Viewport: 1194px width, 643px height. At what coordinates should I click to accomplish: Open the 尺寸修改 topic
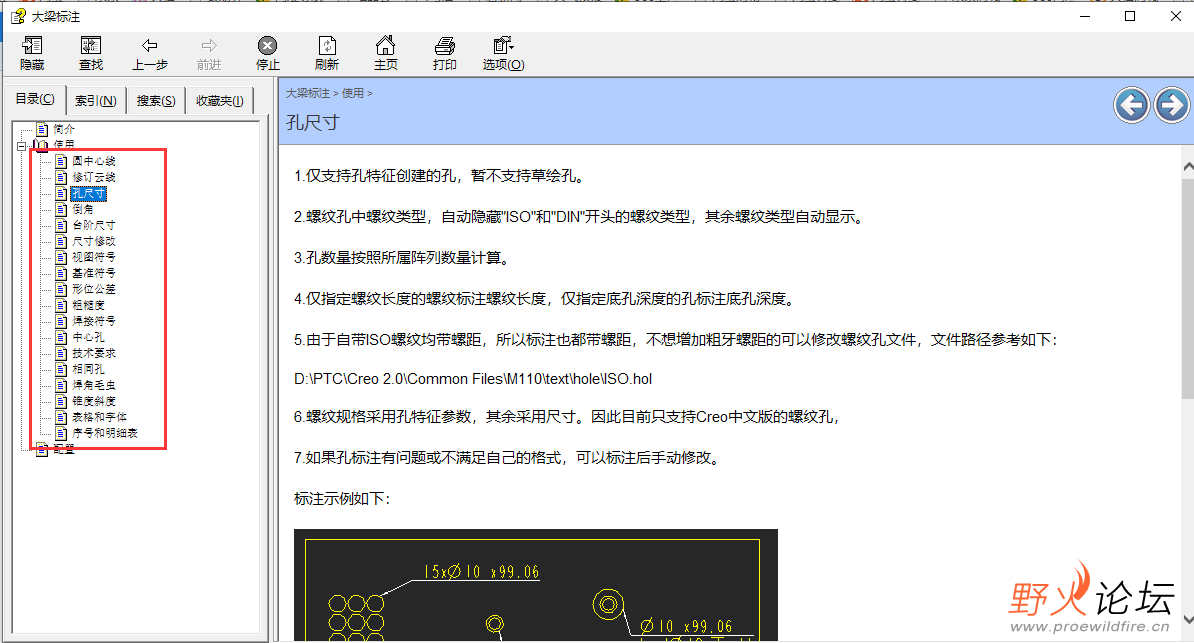94,241
